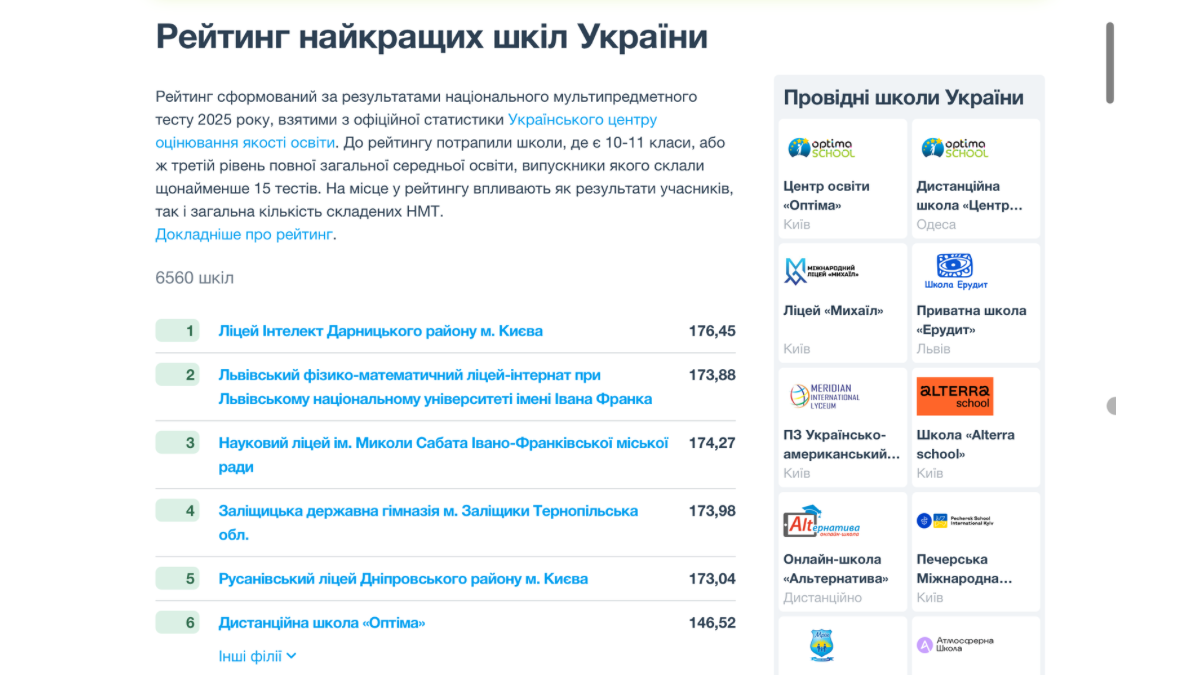Click the Докладніше про рейтинг link
1200x675 pixels.
click(244, 235)
